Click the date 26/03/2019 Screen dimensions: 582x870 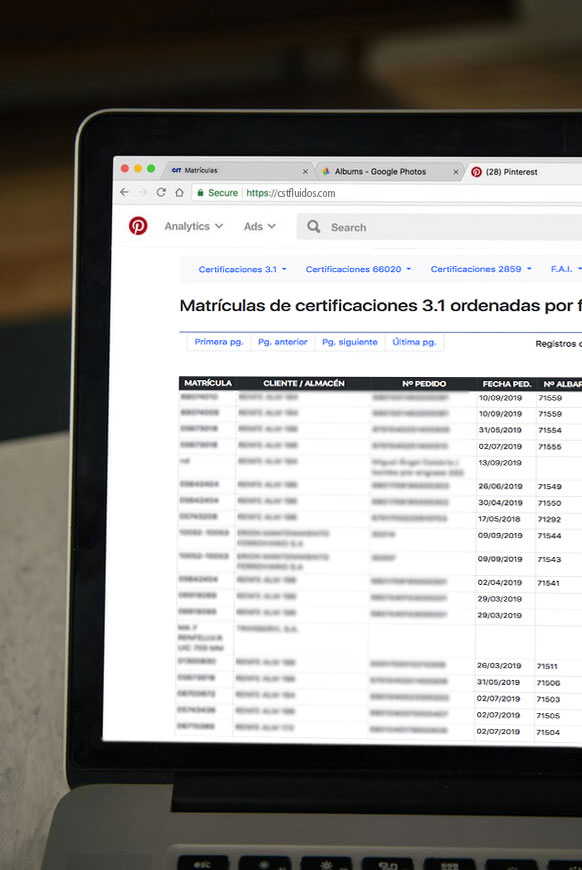[499, 666]
